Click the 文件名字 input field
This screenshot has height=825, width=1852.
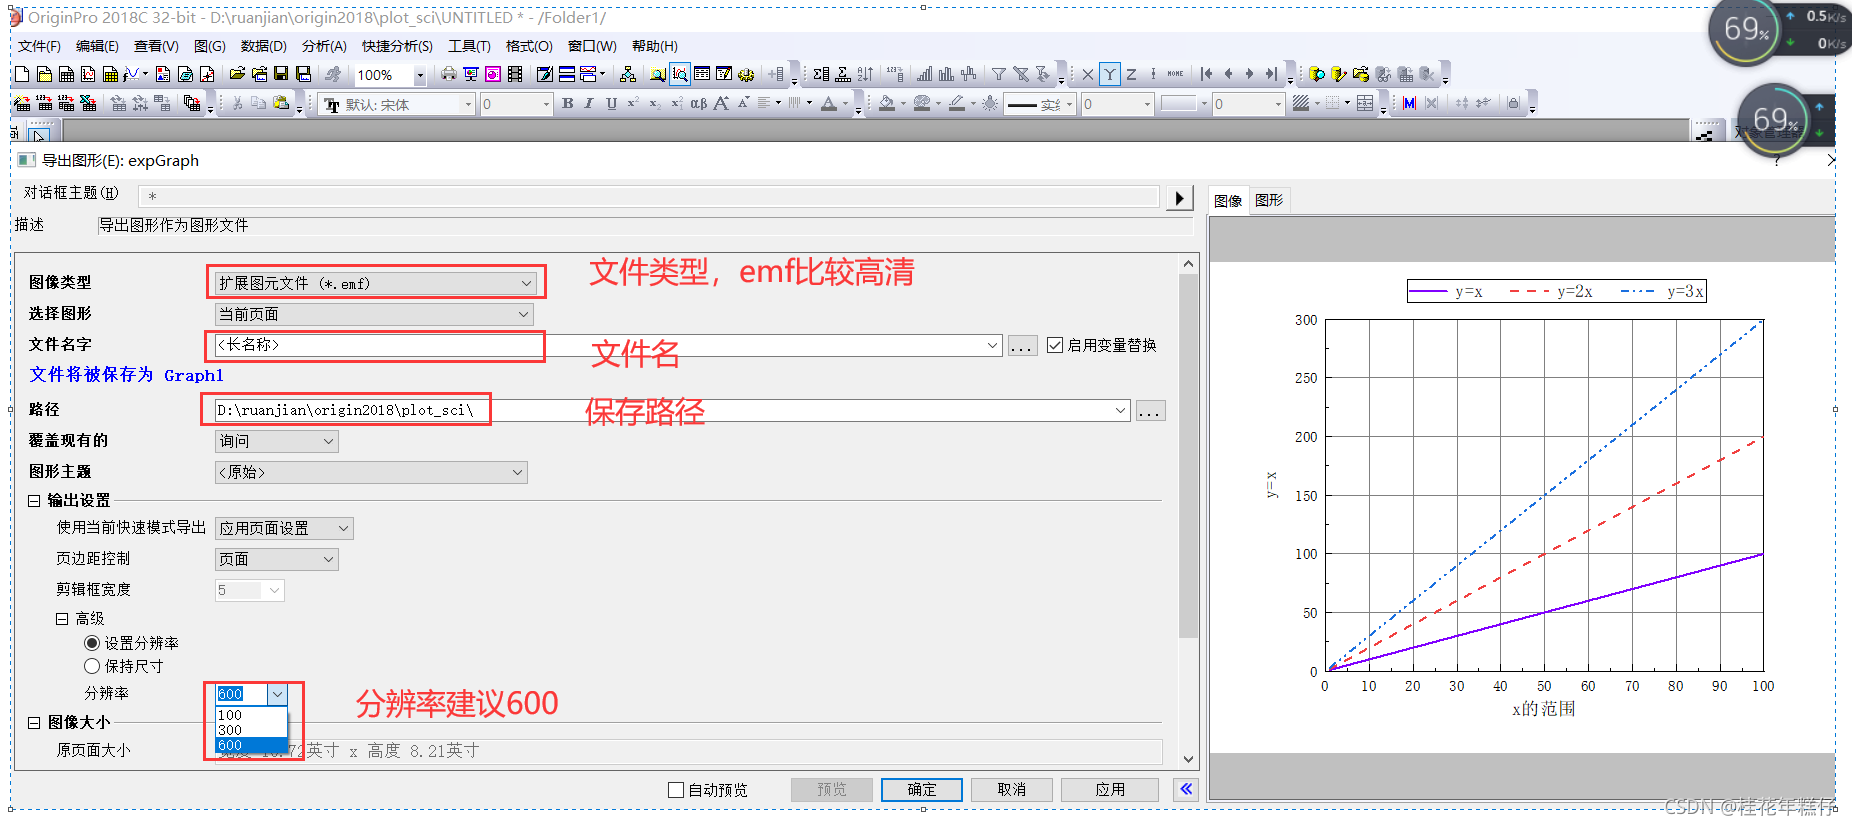(x=608, y=345)
